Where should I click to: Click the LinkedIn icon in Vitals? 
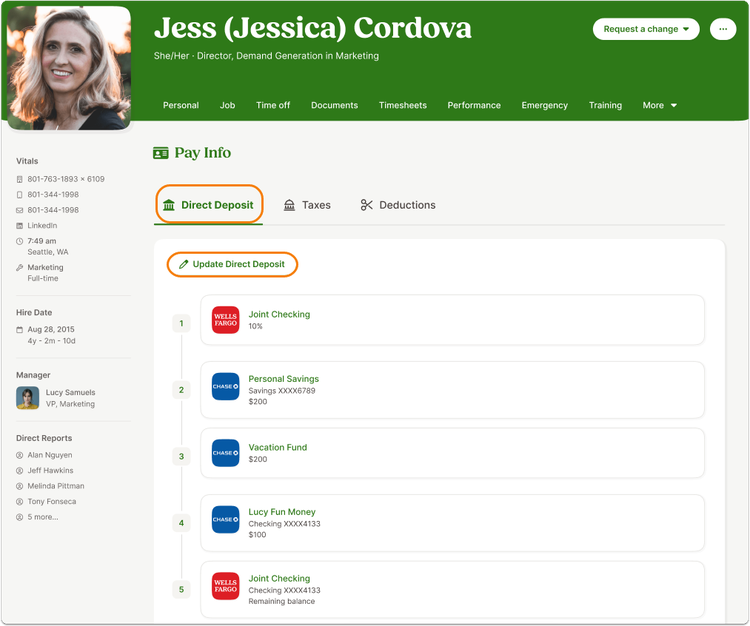20,226
